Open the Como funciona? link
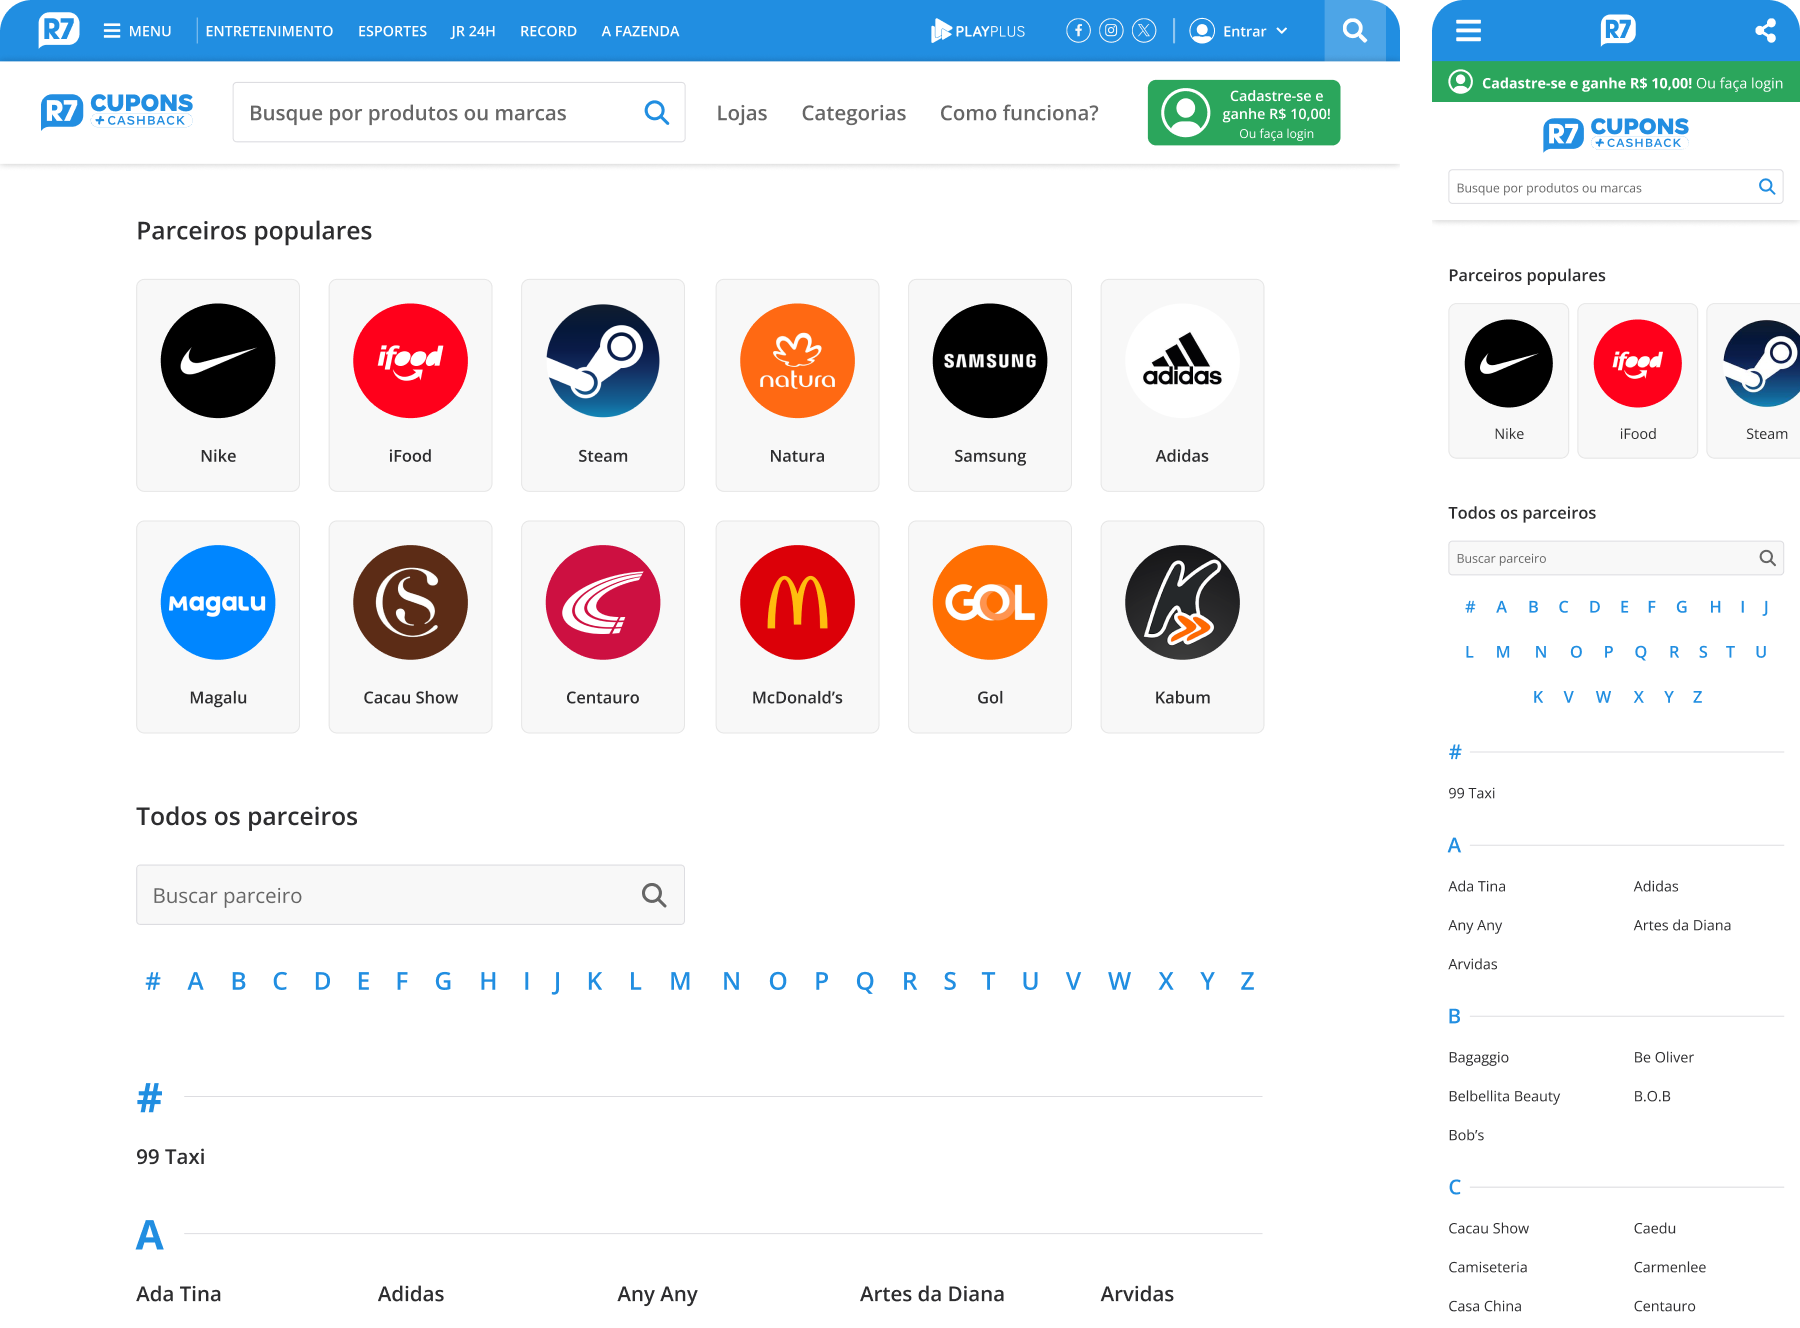1800x1328 pixels. point(1019,113)
